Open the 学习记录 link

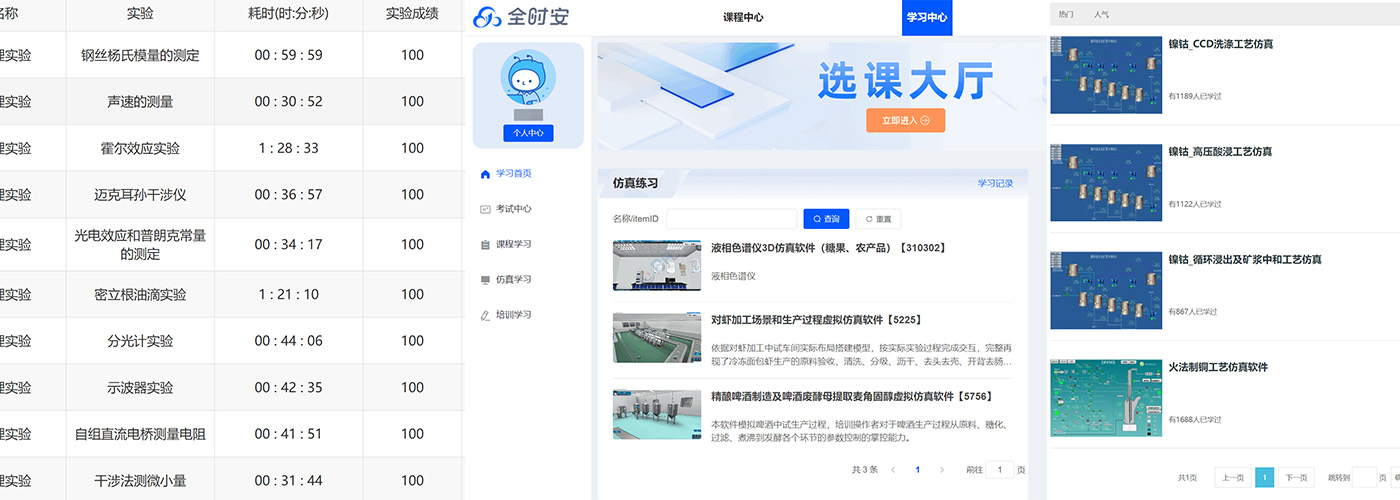[994, 183]
